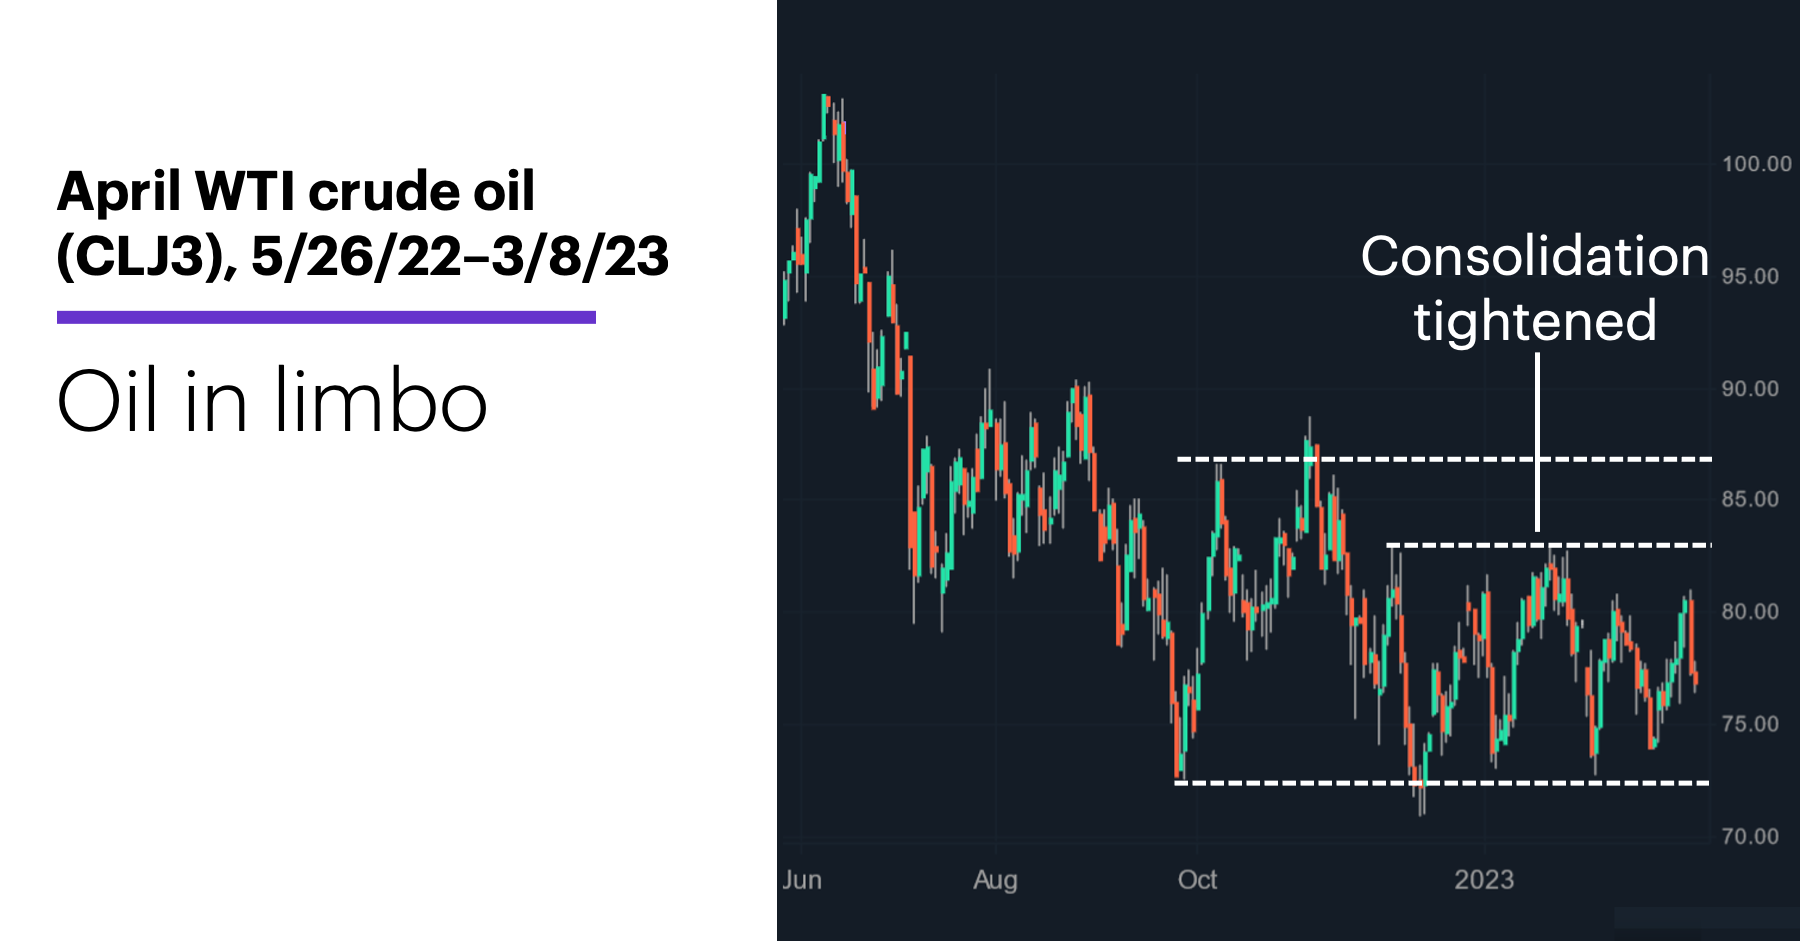Click the Oct label on time axis

coord(1197,880)
